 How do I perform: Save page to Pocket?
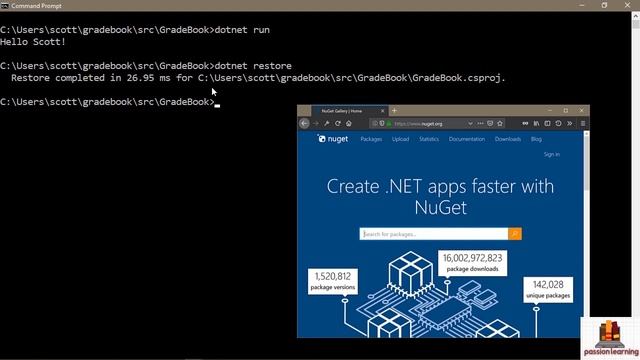tap(490, 123)
